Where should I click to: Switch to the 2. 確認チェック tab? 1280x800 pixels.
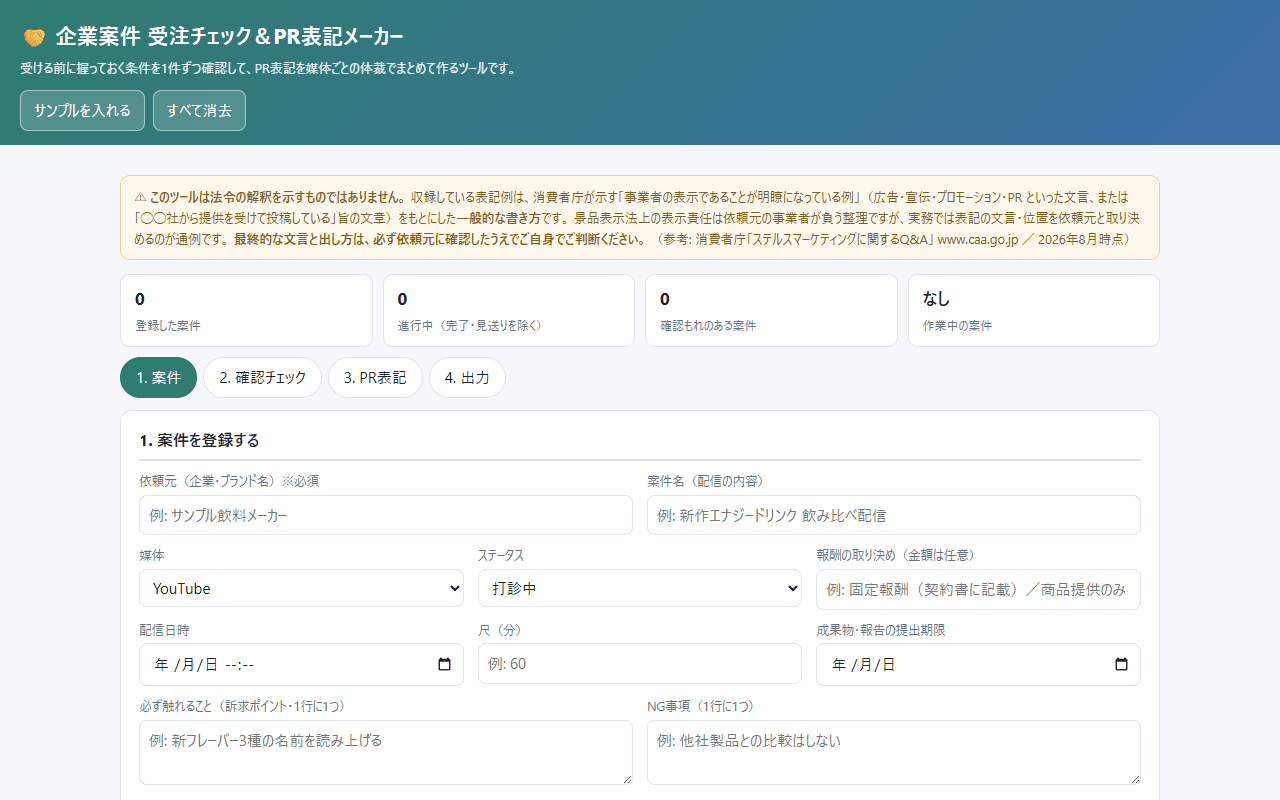(x=262, y=377)
